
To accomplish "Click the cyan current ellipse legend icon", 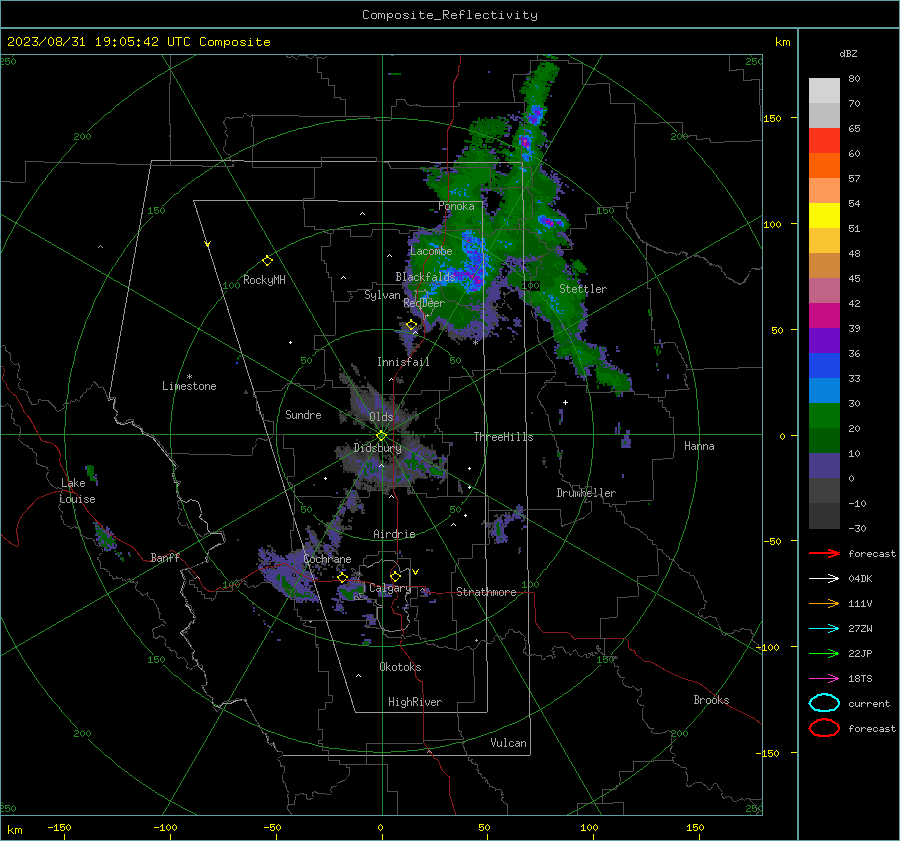I will 824,703.
